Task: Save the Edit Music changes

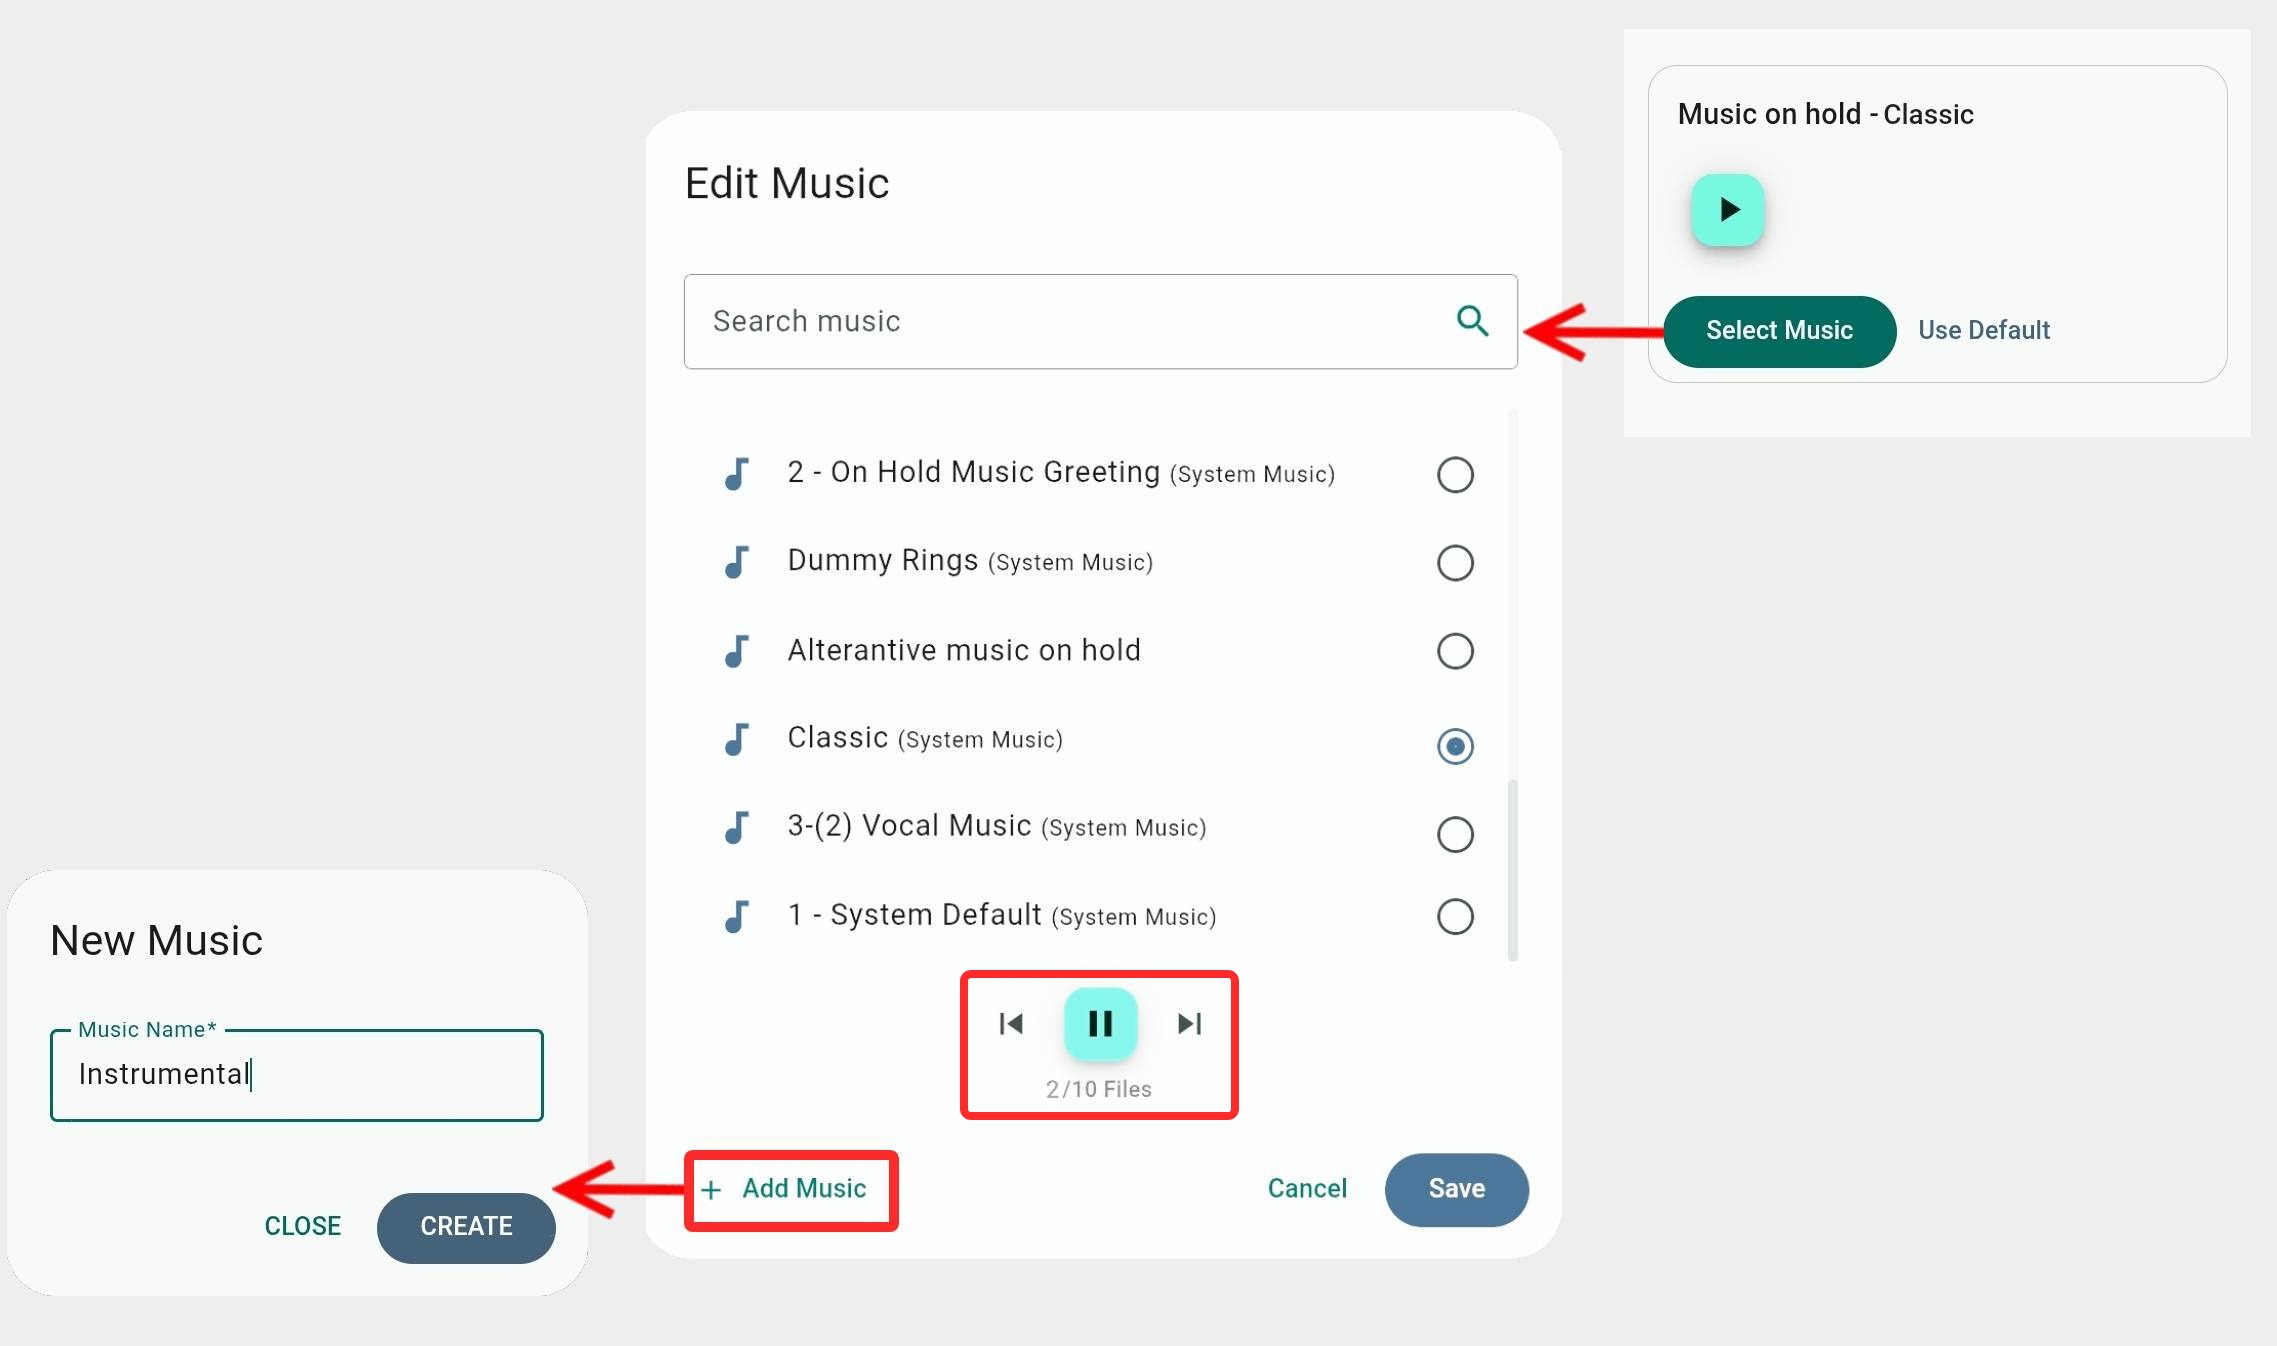Action: (1456, 1189)
